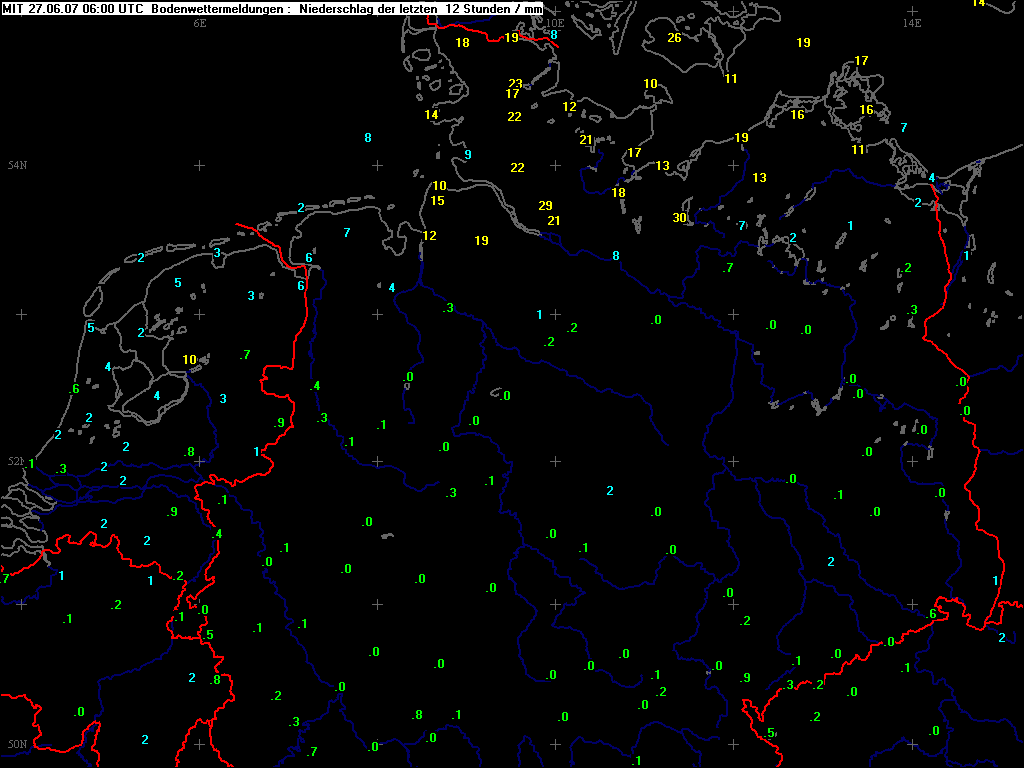This screenshot has width=1024, height=768.
Task: Click the yellow 26 rainfall value
Action: (x=674, y=38)
